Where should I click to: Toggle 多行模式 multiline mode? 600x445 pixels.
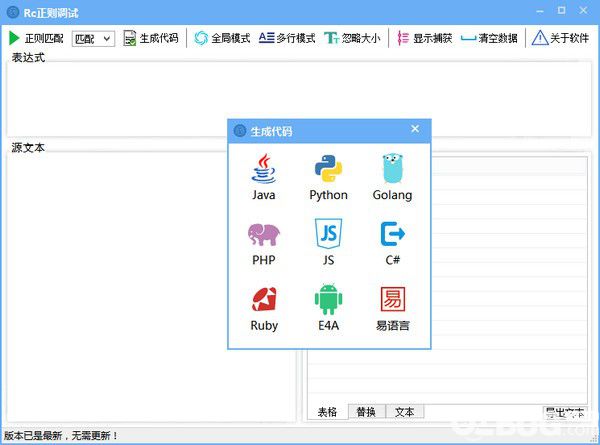pyautogui.click(x=287, y=38)
